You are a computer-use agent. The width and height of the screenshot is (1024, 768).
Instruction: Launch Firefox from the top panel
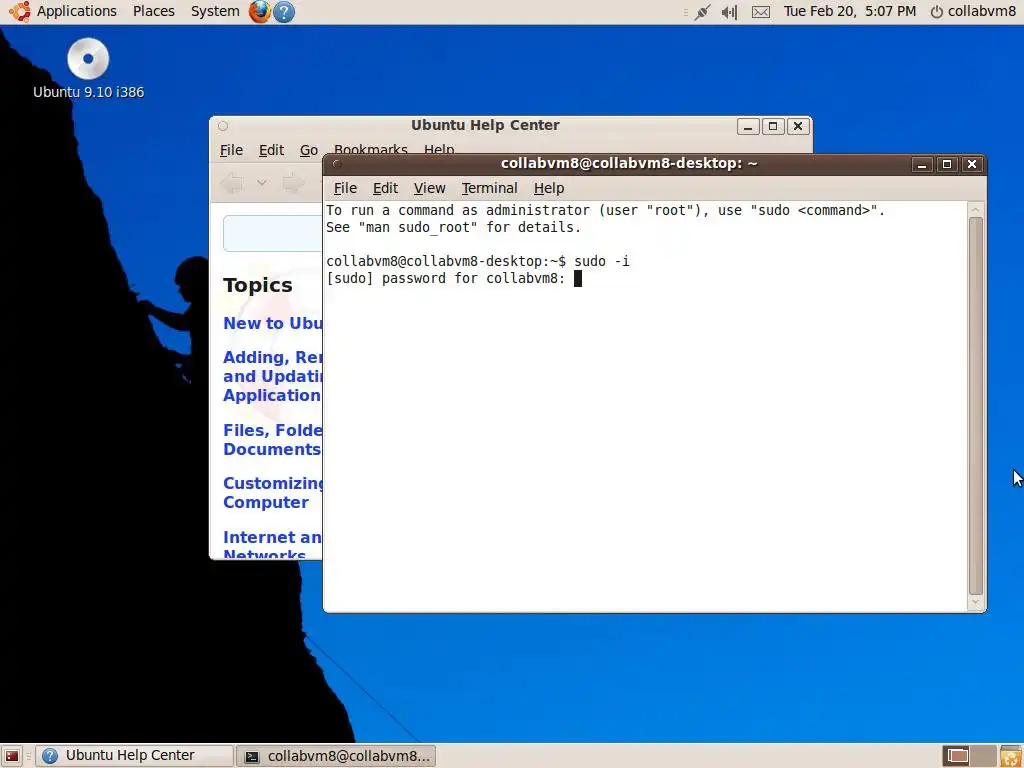[x=259, y=11]
